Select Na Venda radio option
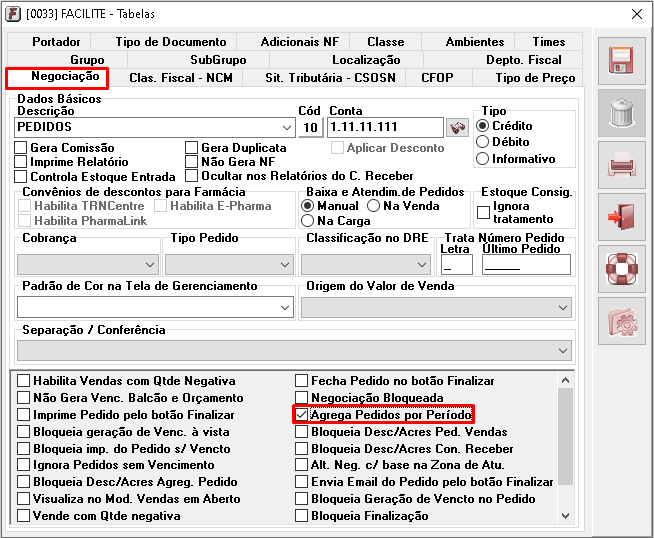The height and width of the screenshot is (538, 654). pyautogui.click(x=373, y=206)
